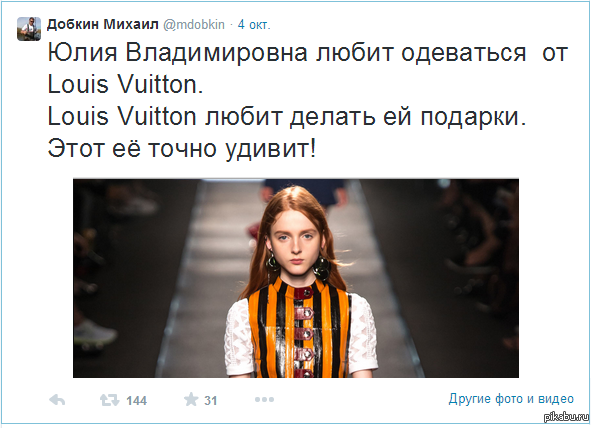
Task: View the 144 retweets count
Action: (136, 401)
